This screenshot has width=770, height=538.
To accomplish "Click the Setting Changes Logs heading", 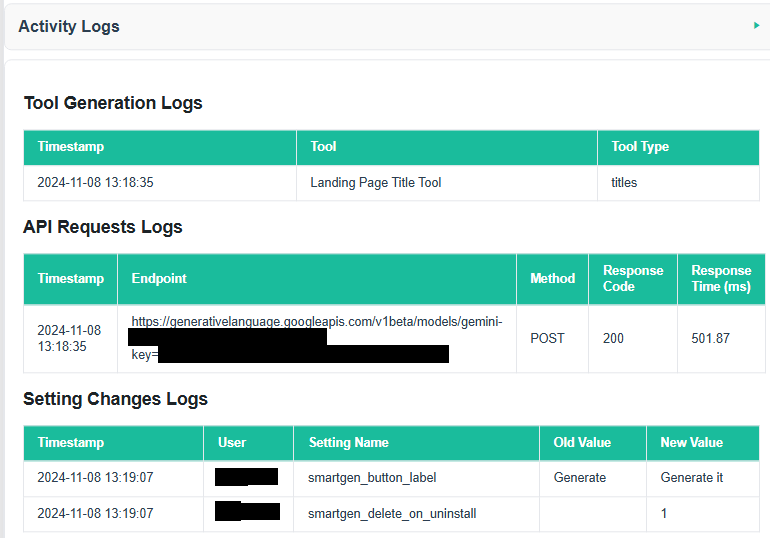I will 115,399.
